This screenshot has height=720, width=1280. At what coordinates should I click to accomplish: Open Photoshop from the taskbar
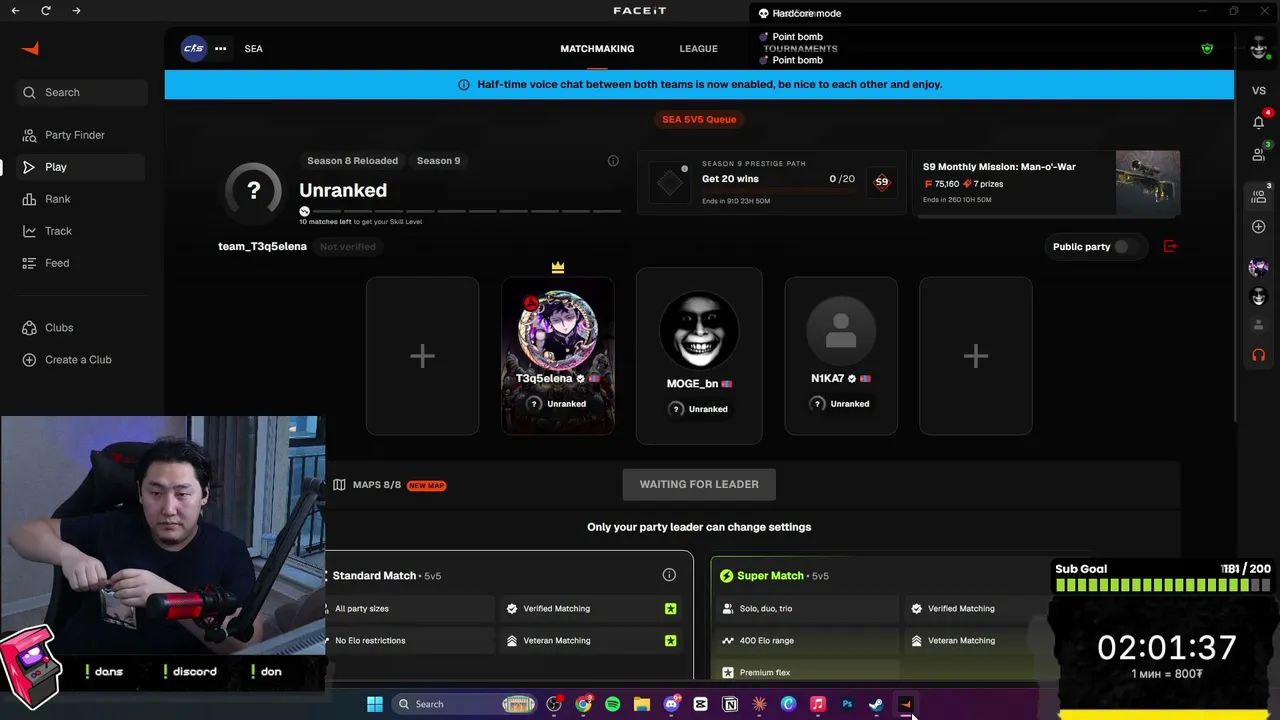click(x=847, y=704)
